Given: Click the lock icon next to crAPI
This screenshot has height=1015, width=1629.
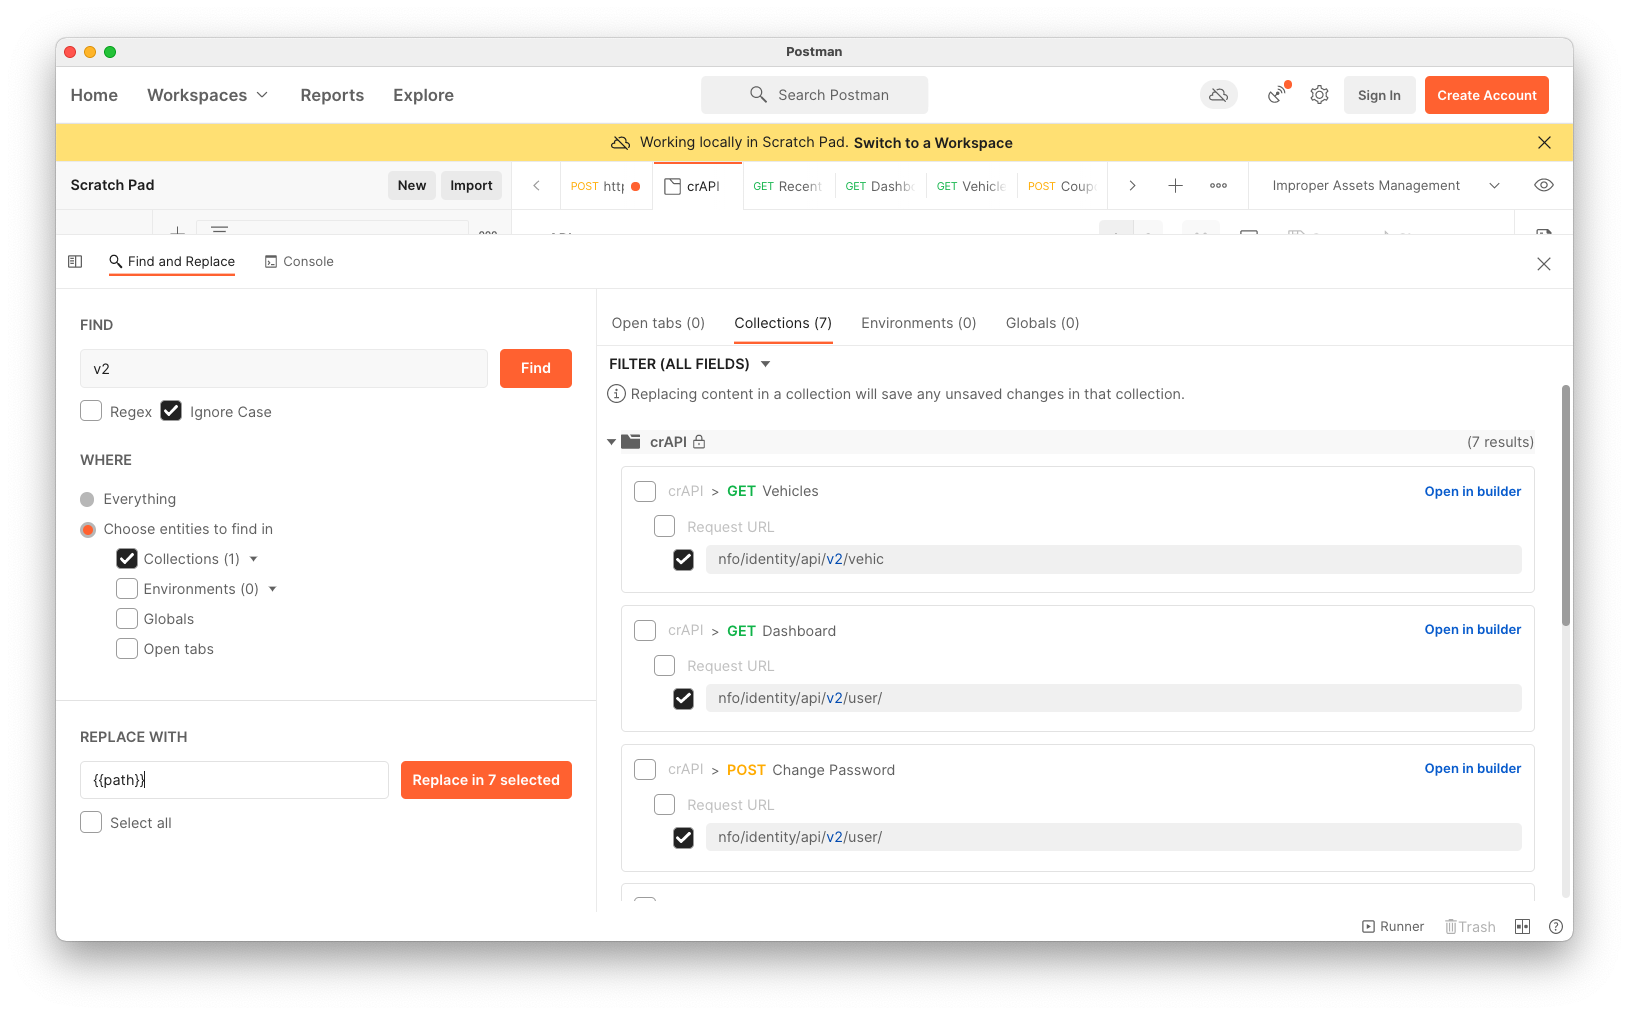Looking at the screenshot, I should (x=699, y=442).
